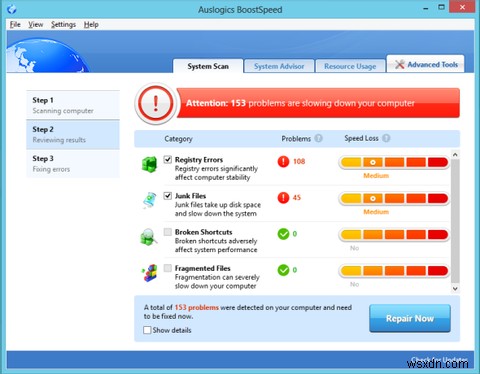This screenshot has width=480, height=374.
Task: Click the red warning icon next to 45
Action: click(283, 198)
